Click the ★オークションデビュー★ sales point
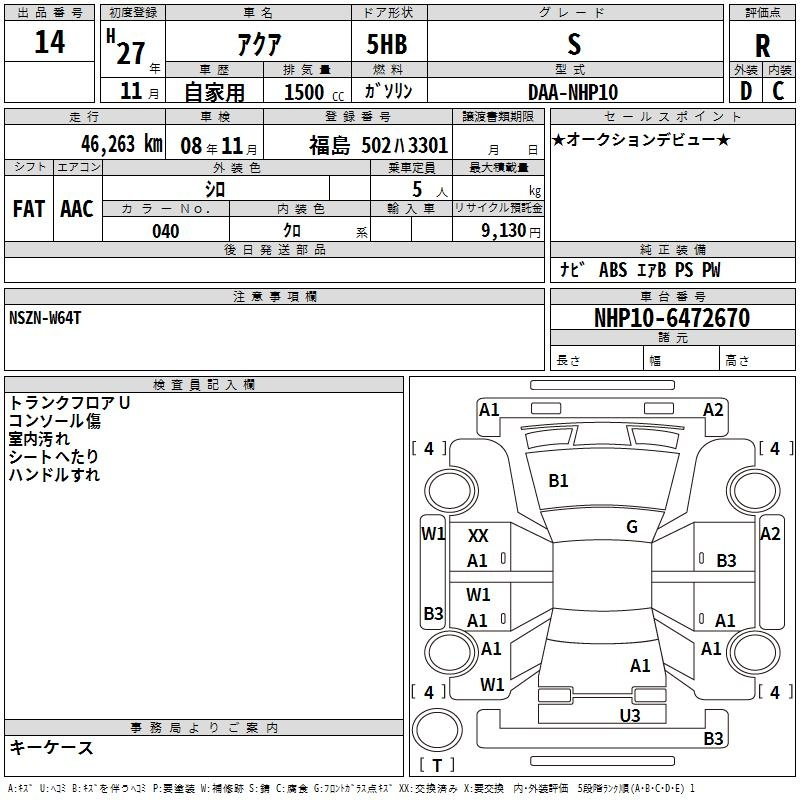The height and width of the screenshot is (800, 800). coord(641,139)
